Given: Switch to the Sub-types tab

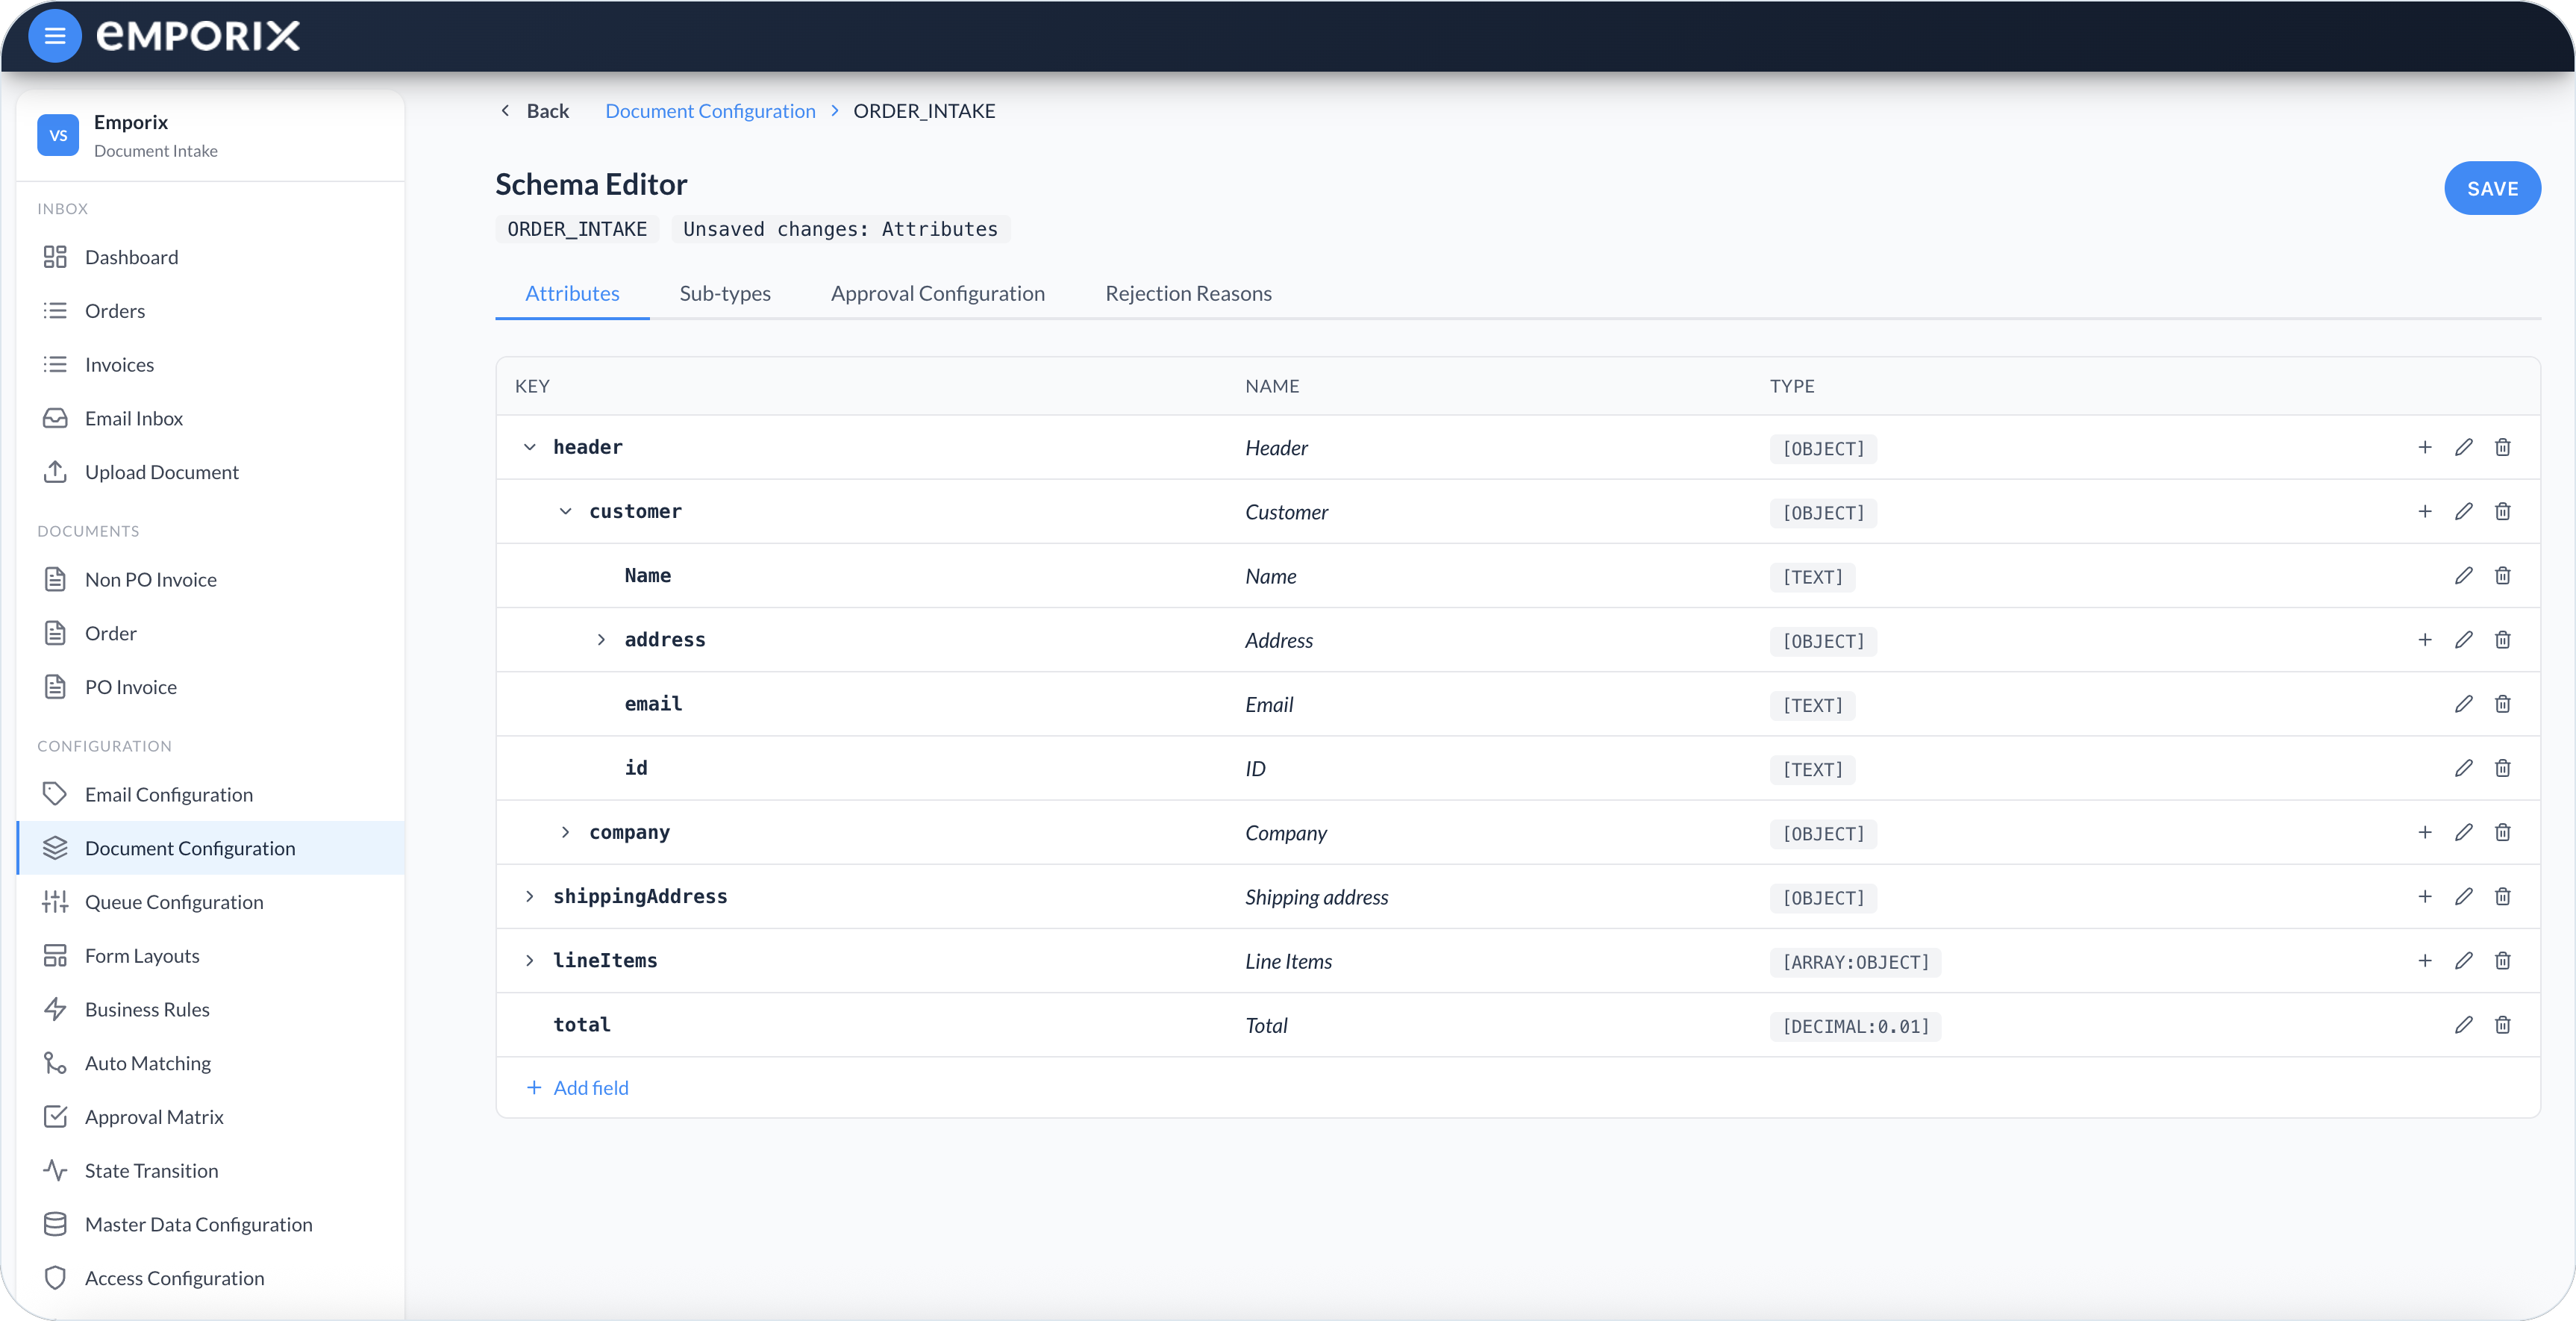Looking at the screenshot, I should coord(725,293).
